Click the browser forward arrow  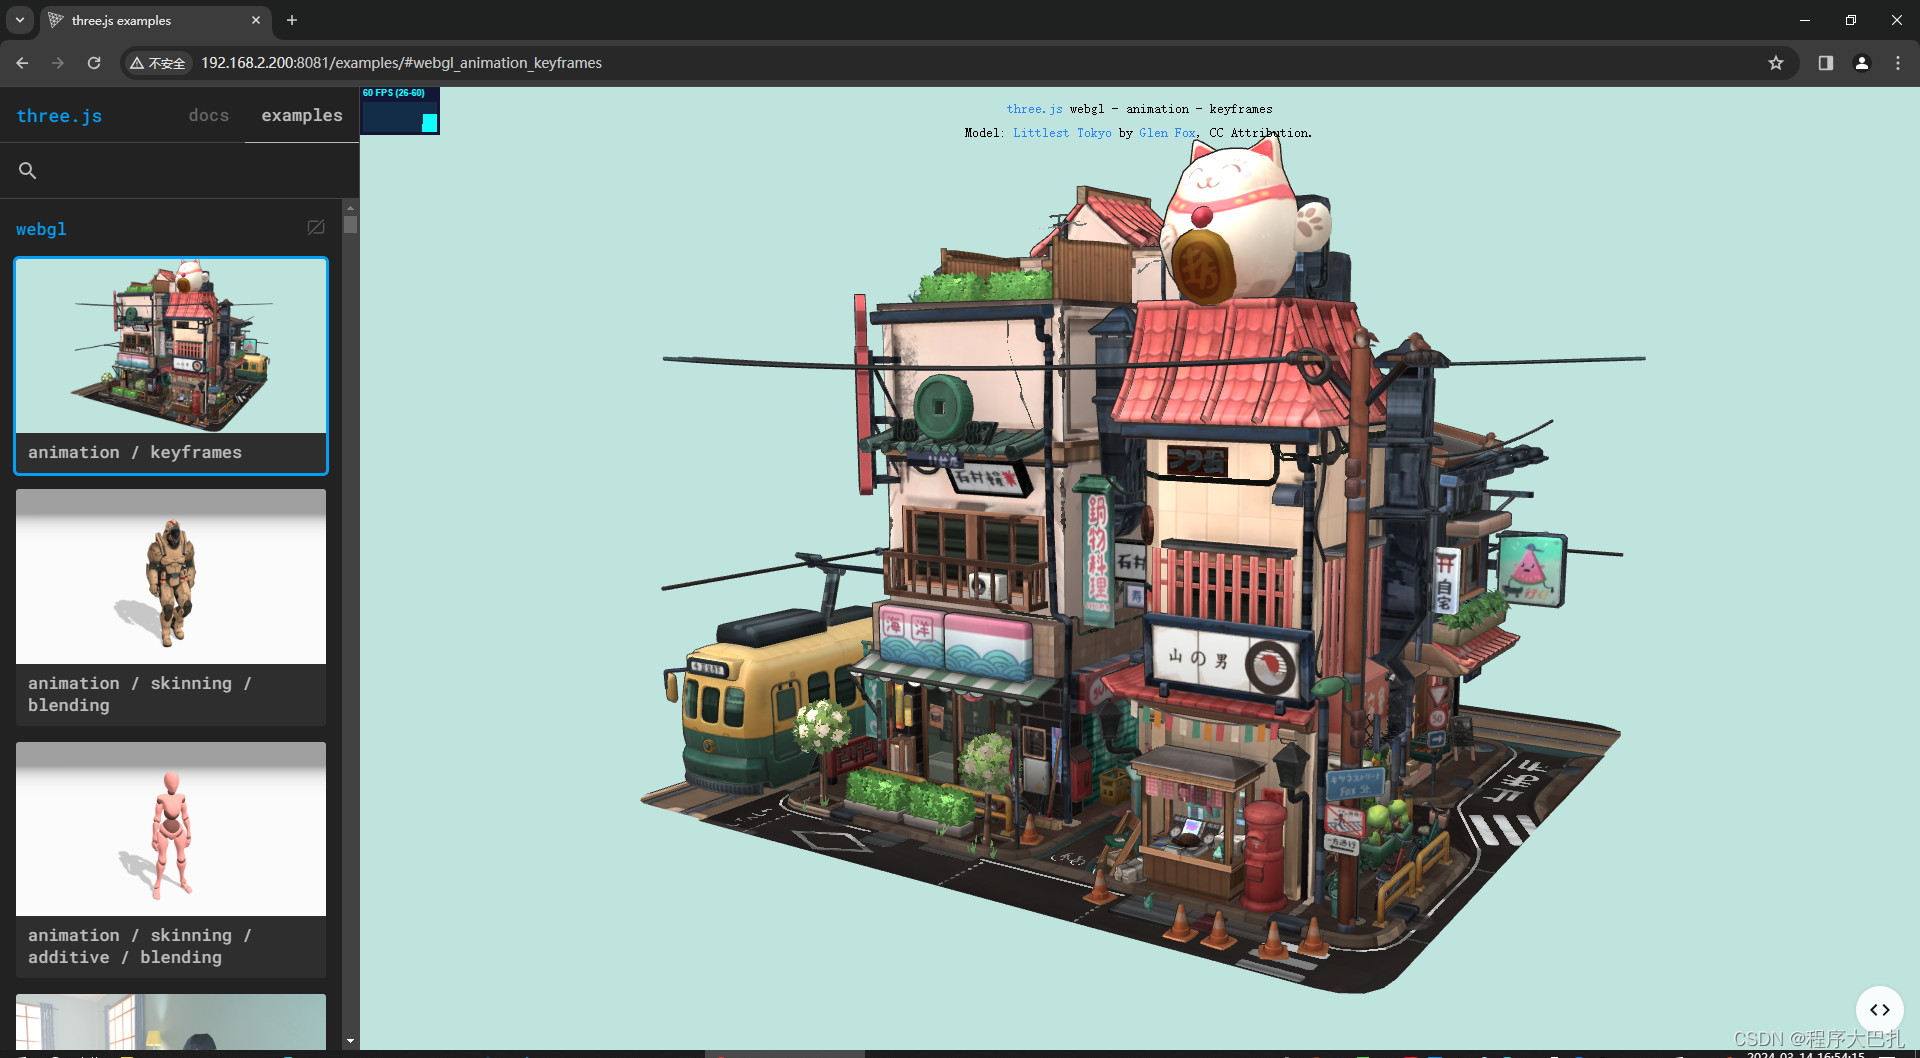[x=58, y=63]
